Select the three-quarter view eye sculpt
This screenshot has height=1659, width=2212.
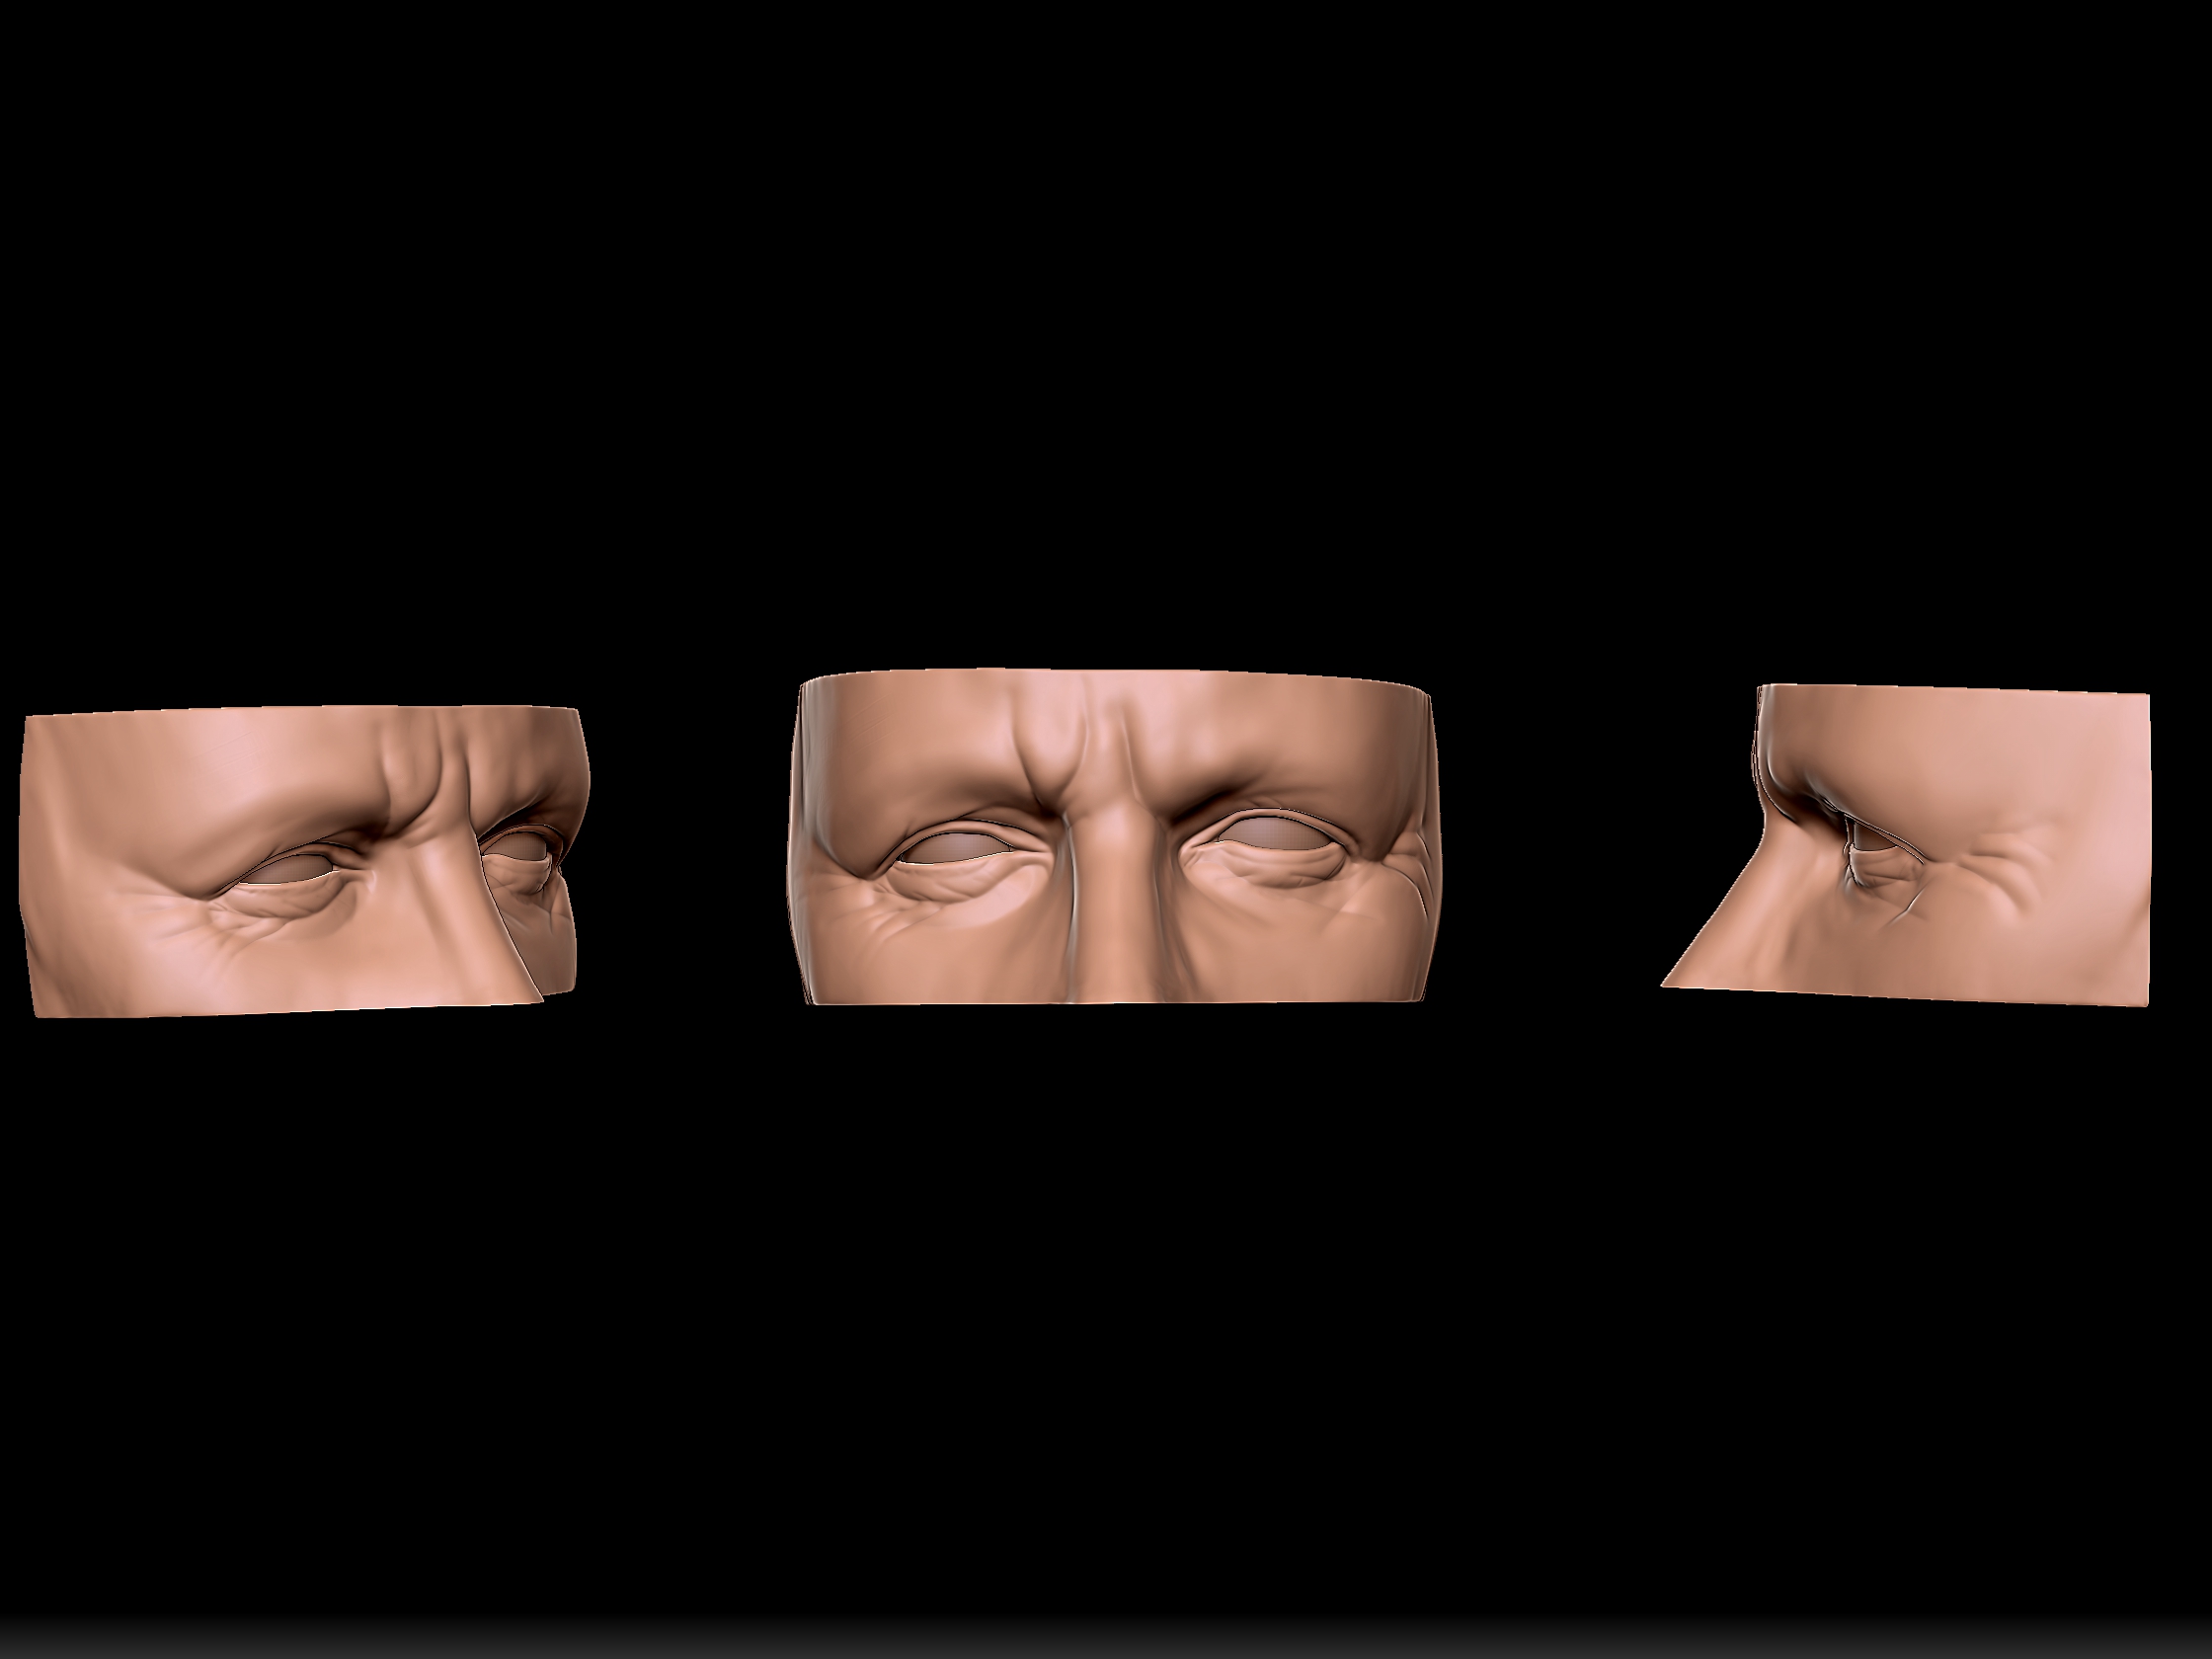304,861
